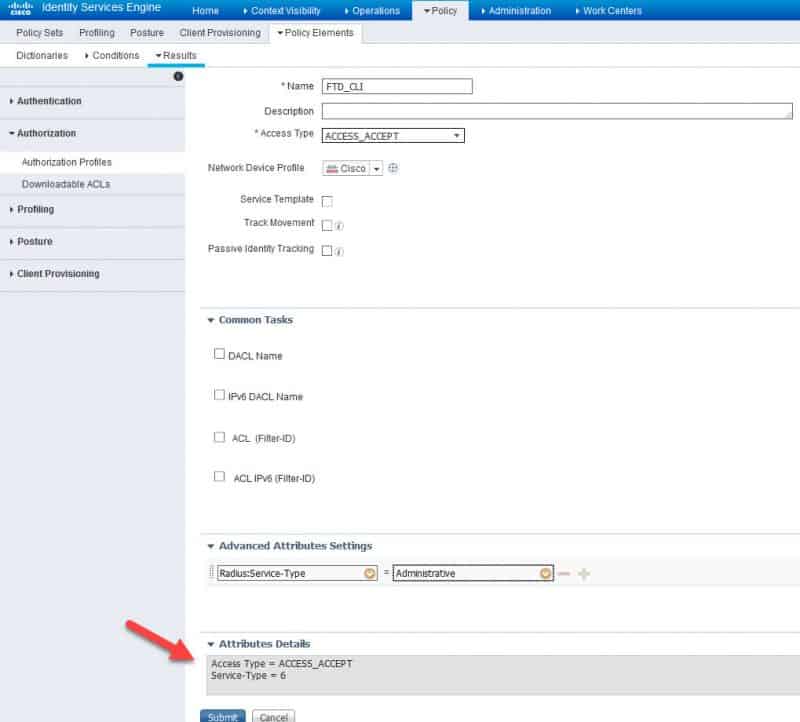The image size is (800, 722).
Task: Collapse the Common Tasks section
Action: point(210,320)
